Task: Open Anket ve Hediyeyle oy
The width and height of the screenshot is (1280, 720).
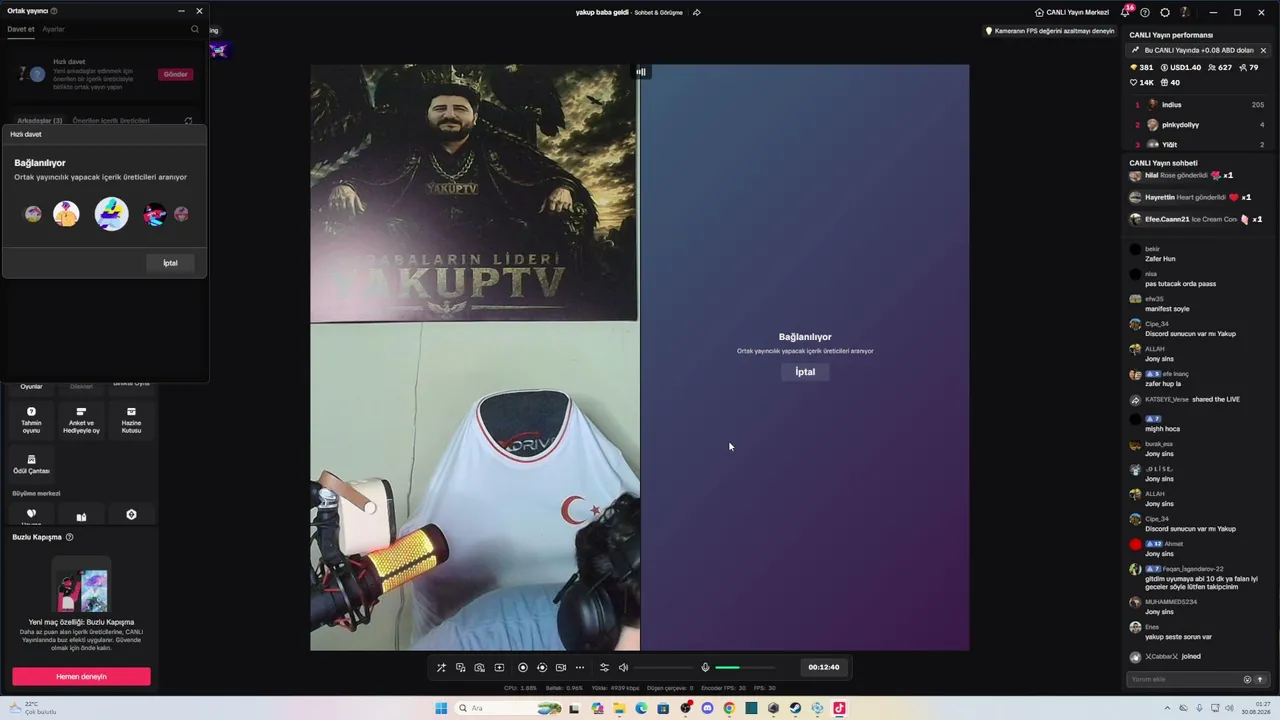Action: tap(81, 420)
